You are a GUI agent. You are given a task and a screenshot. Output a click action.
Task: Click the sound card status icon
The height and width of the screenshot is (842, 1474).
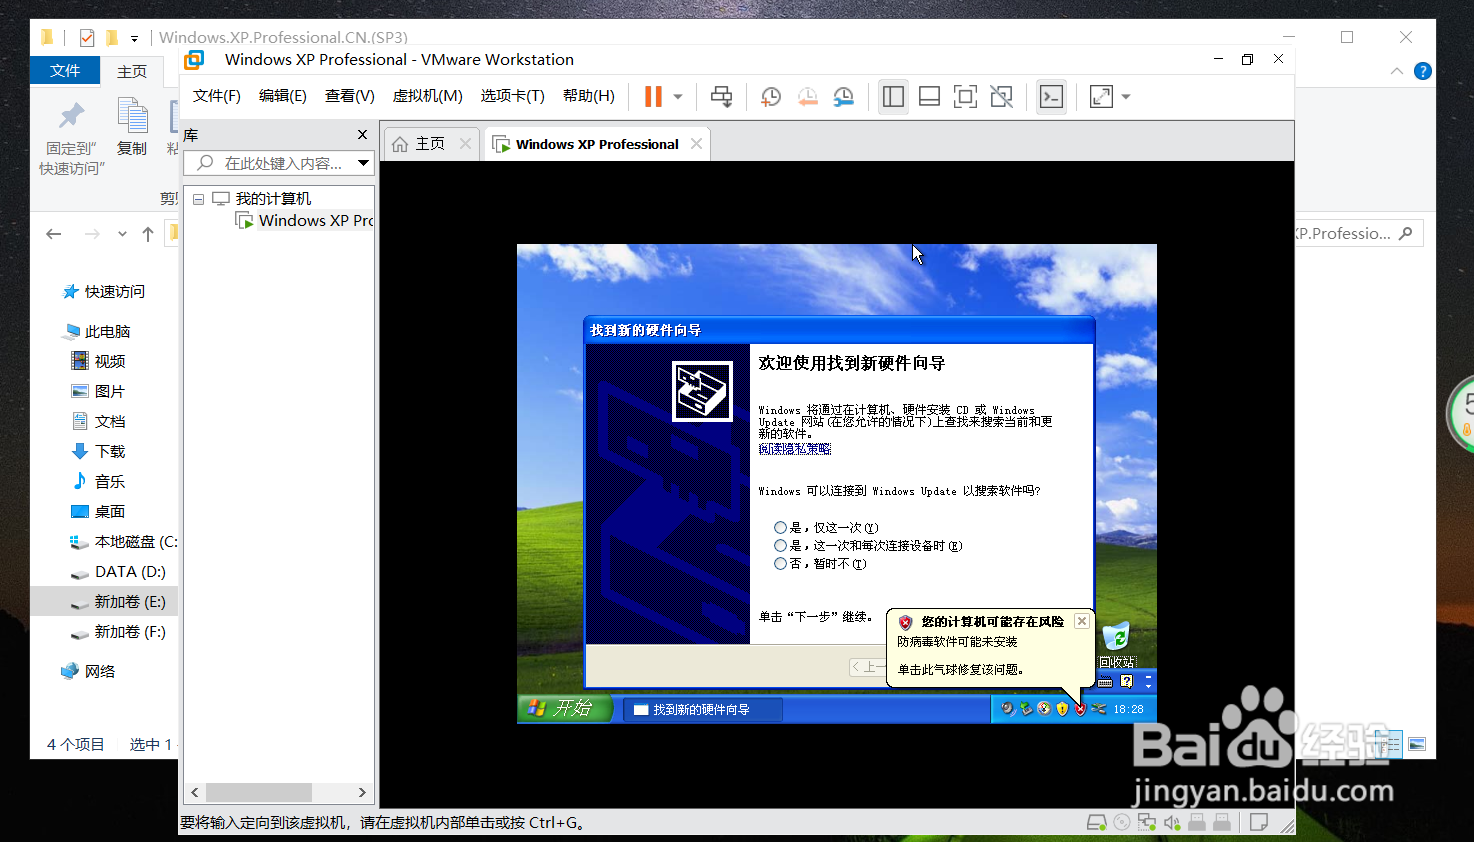point(1172,823)
